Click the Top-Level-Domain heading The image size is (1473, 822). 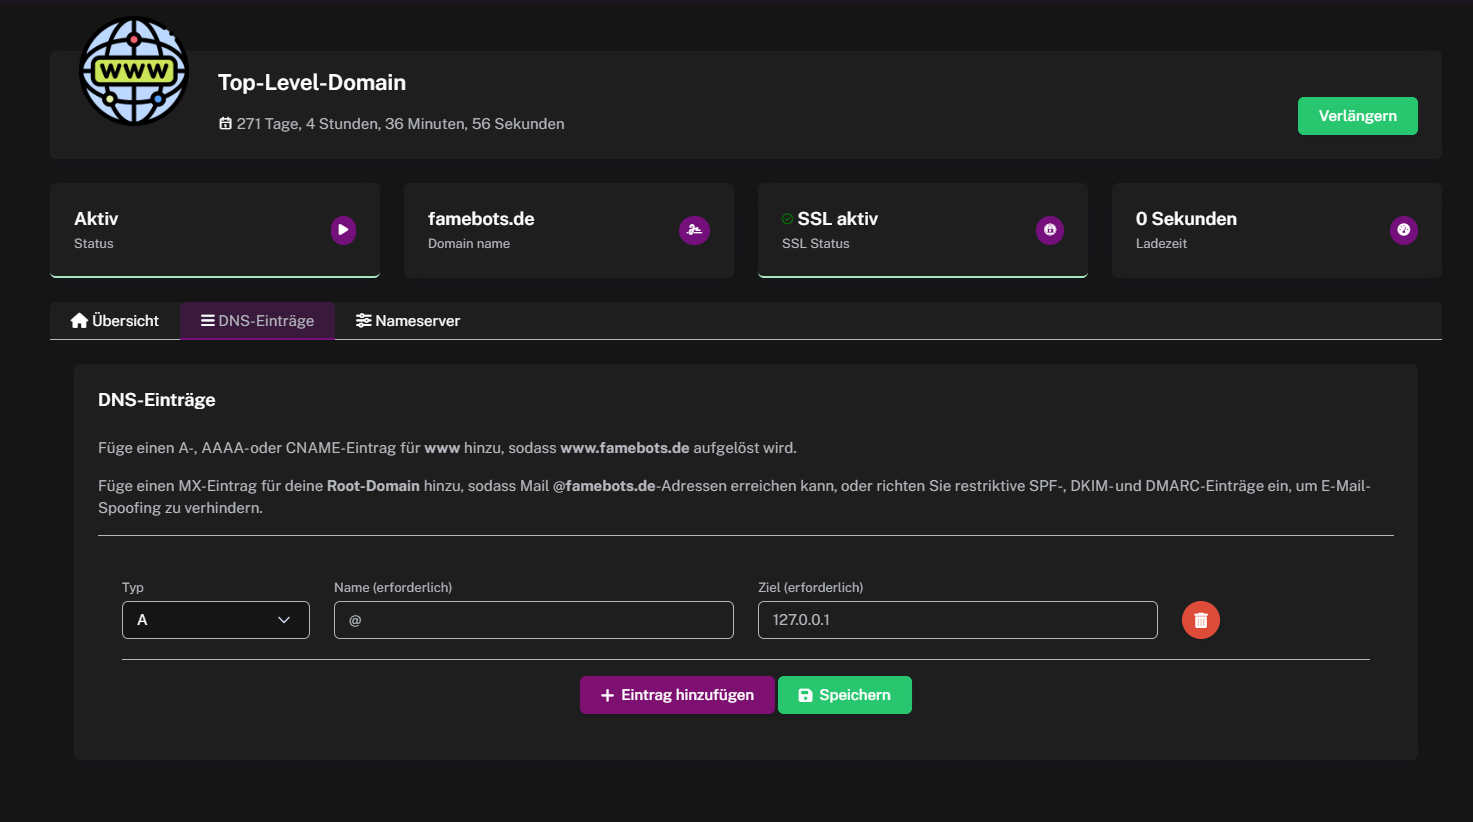312,83
